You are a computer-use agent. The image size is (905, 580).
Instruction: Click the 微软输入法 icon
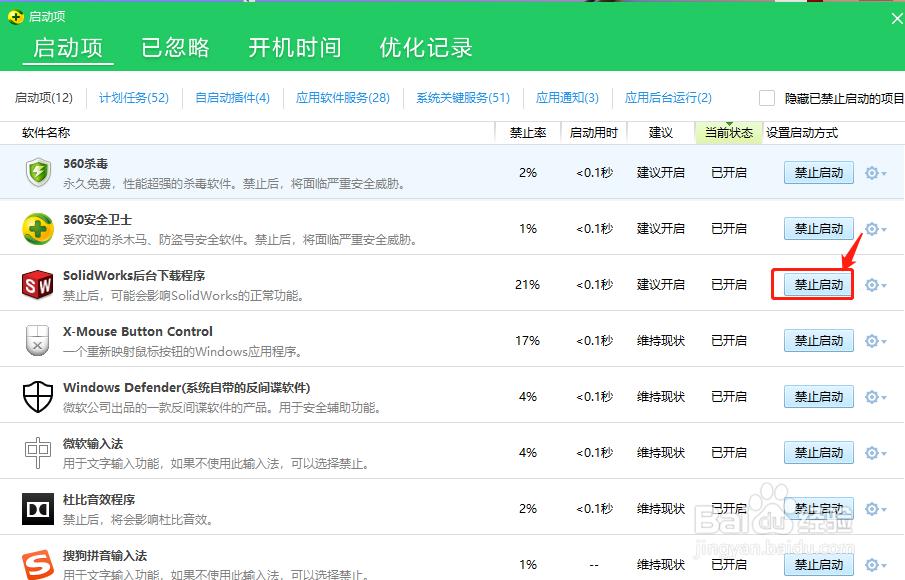[38, 452]
